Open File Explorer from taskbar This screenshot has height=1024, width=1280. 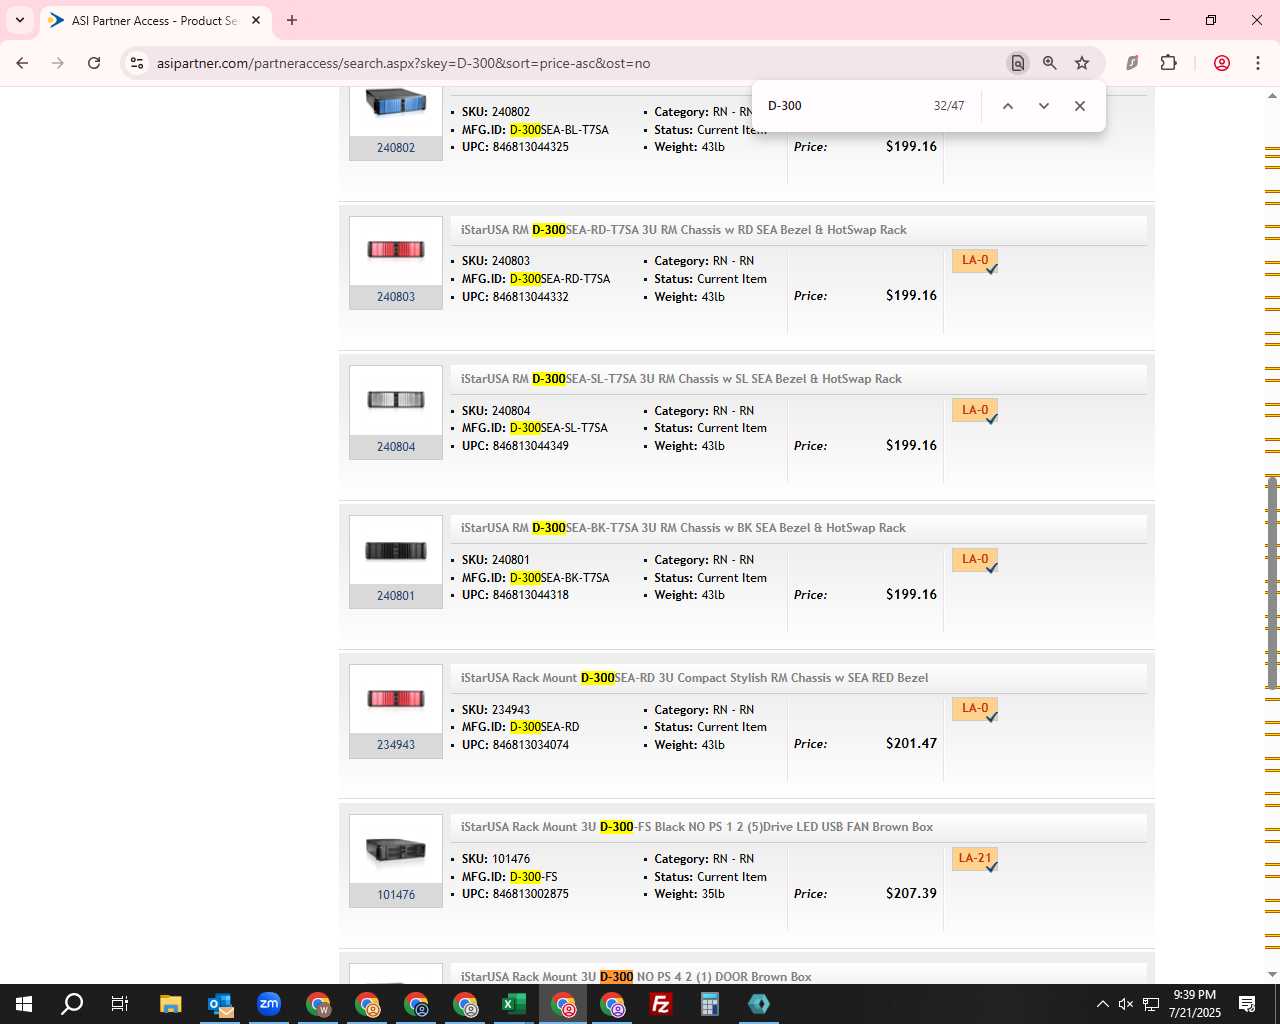tap(170, 1004)
